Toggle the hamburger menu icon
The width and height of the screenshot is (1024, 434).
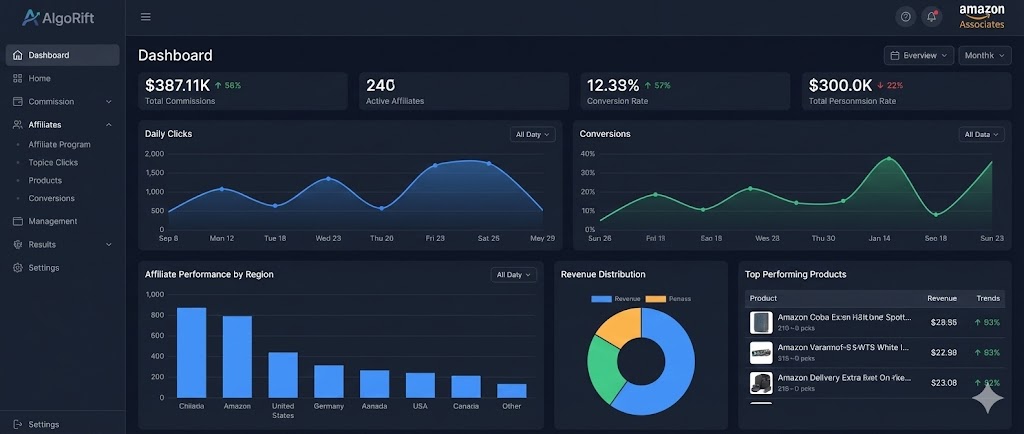click(x=146, y=17)
